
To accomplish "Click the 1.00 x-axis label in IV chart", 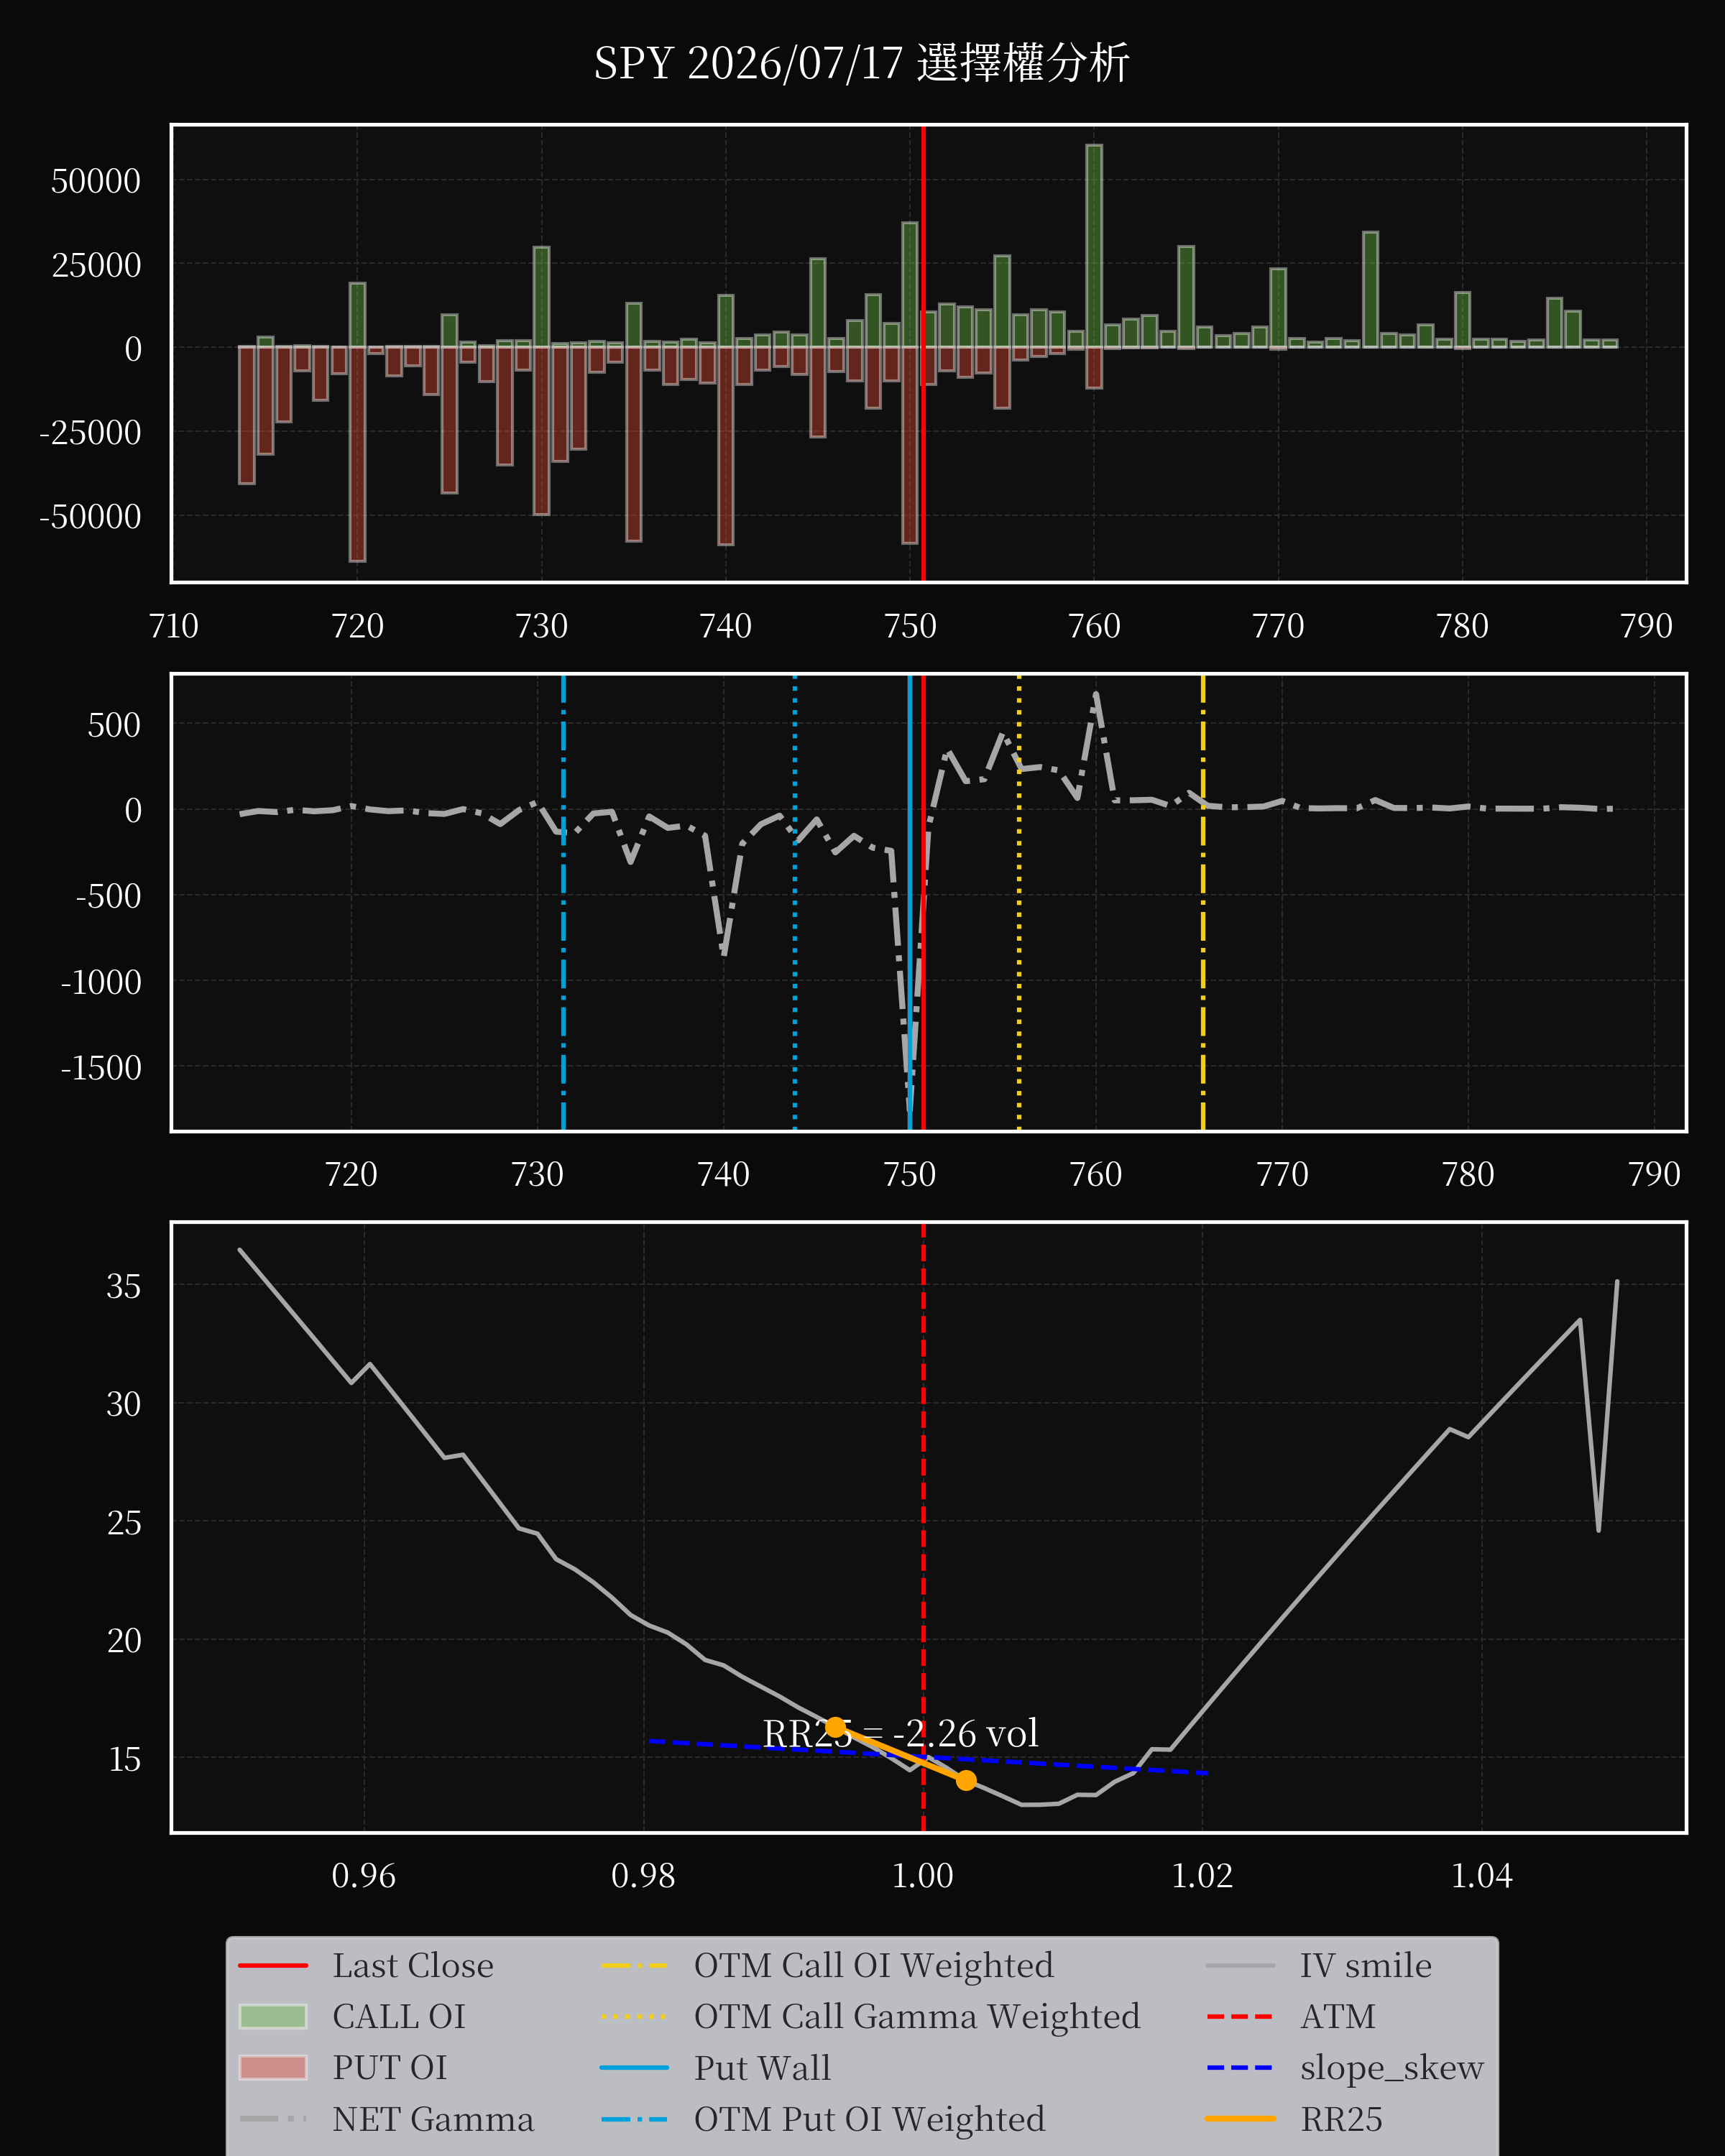I will [922, 1875].
